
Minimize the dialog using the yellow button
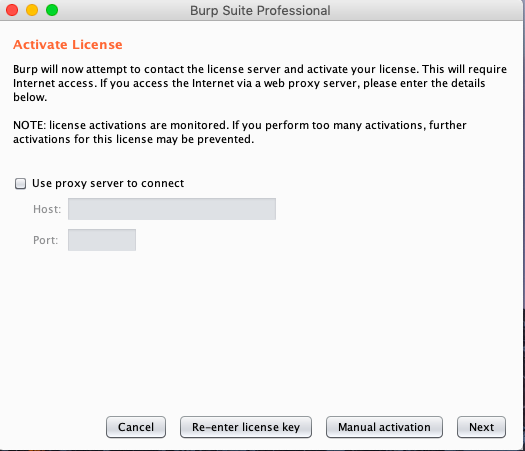[32, 10]
